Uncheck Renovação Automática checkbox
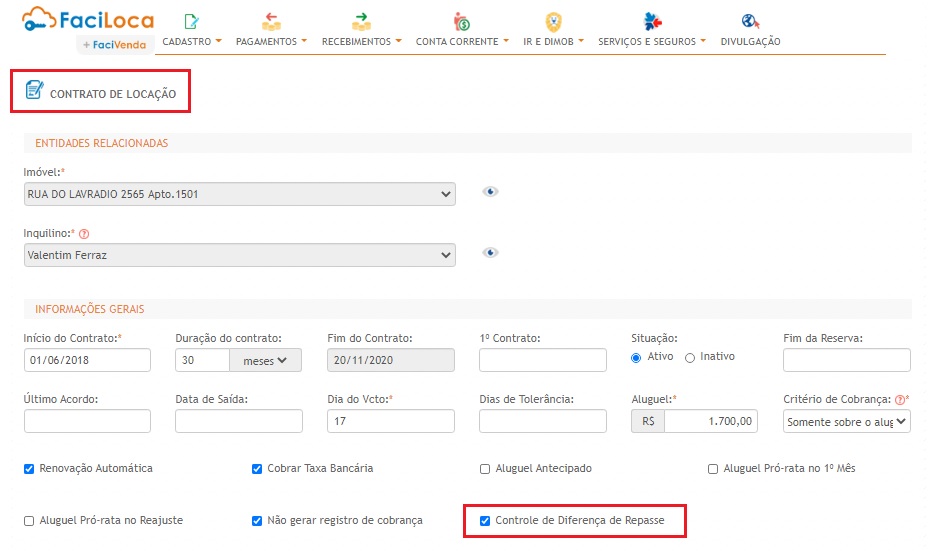The image size is (931, 551). pyautogui.click(x=29, y=468)
